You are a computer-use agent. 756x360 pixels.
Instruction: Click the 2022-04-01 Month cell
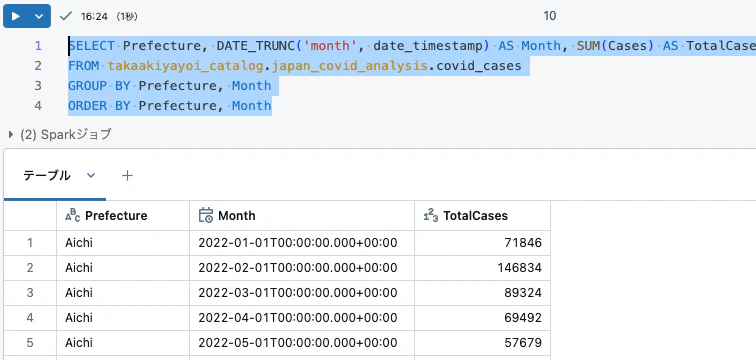[x=302, y=318]
